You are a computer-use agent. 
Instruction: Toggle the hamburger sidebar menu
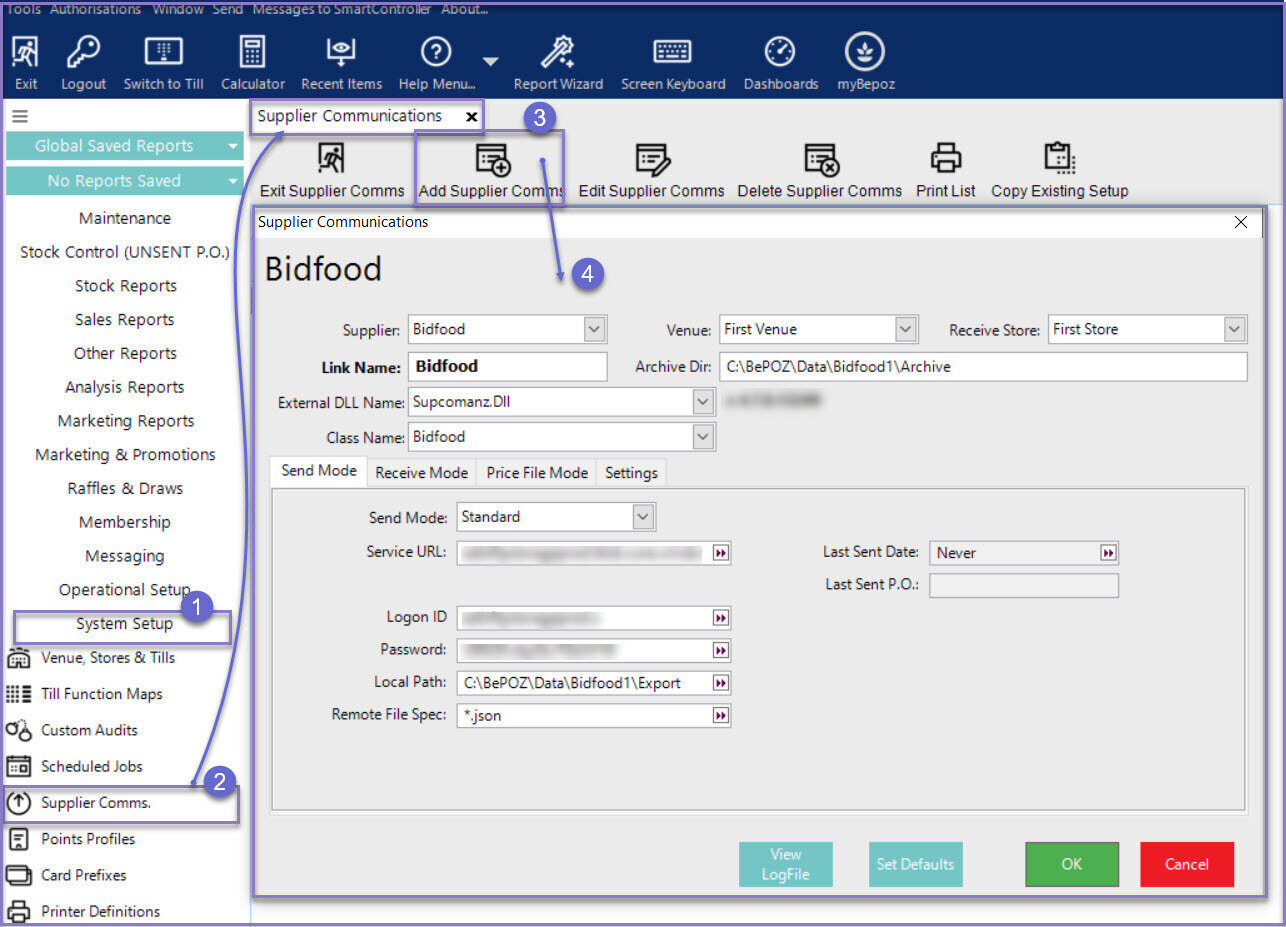point(19,116)
